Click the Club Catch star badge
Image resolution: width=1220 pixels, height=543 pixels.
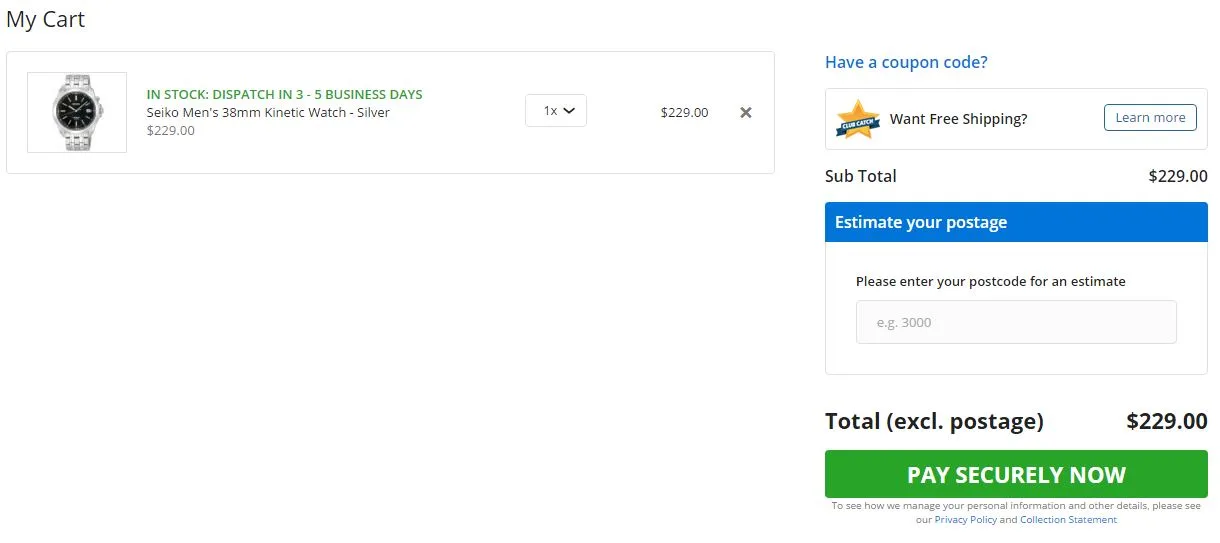857,119
